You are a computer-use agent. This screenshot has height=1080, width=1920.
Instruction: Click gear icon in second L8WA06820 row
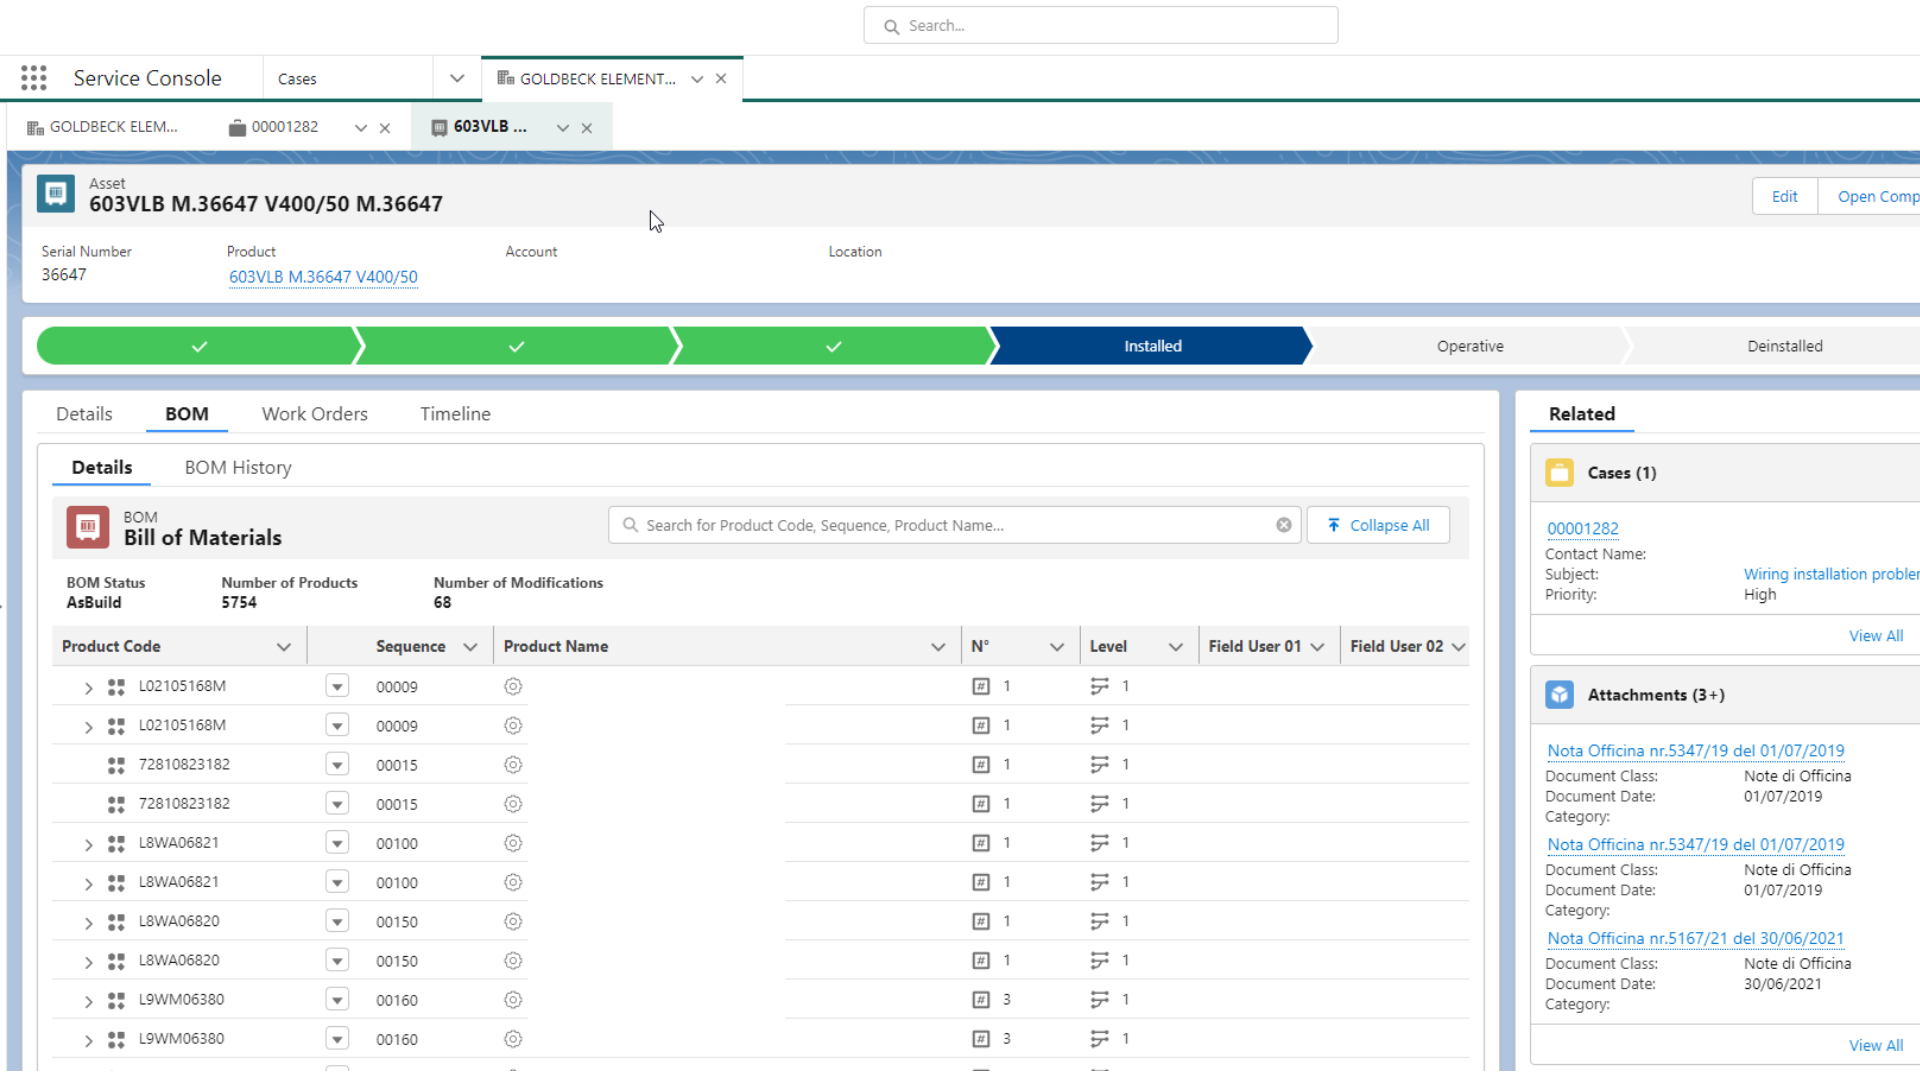[513, 961]
